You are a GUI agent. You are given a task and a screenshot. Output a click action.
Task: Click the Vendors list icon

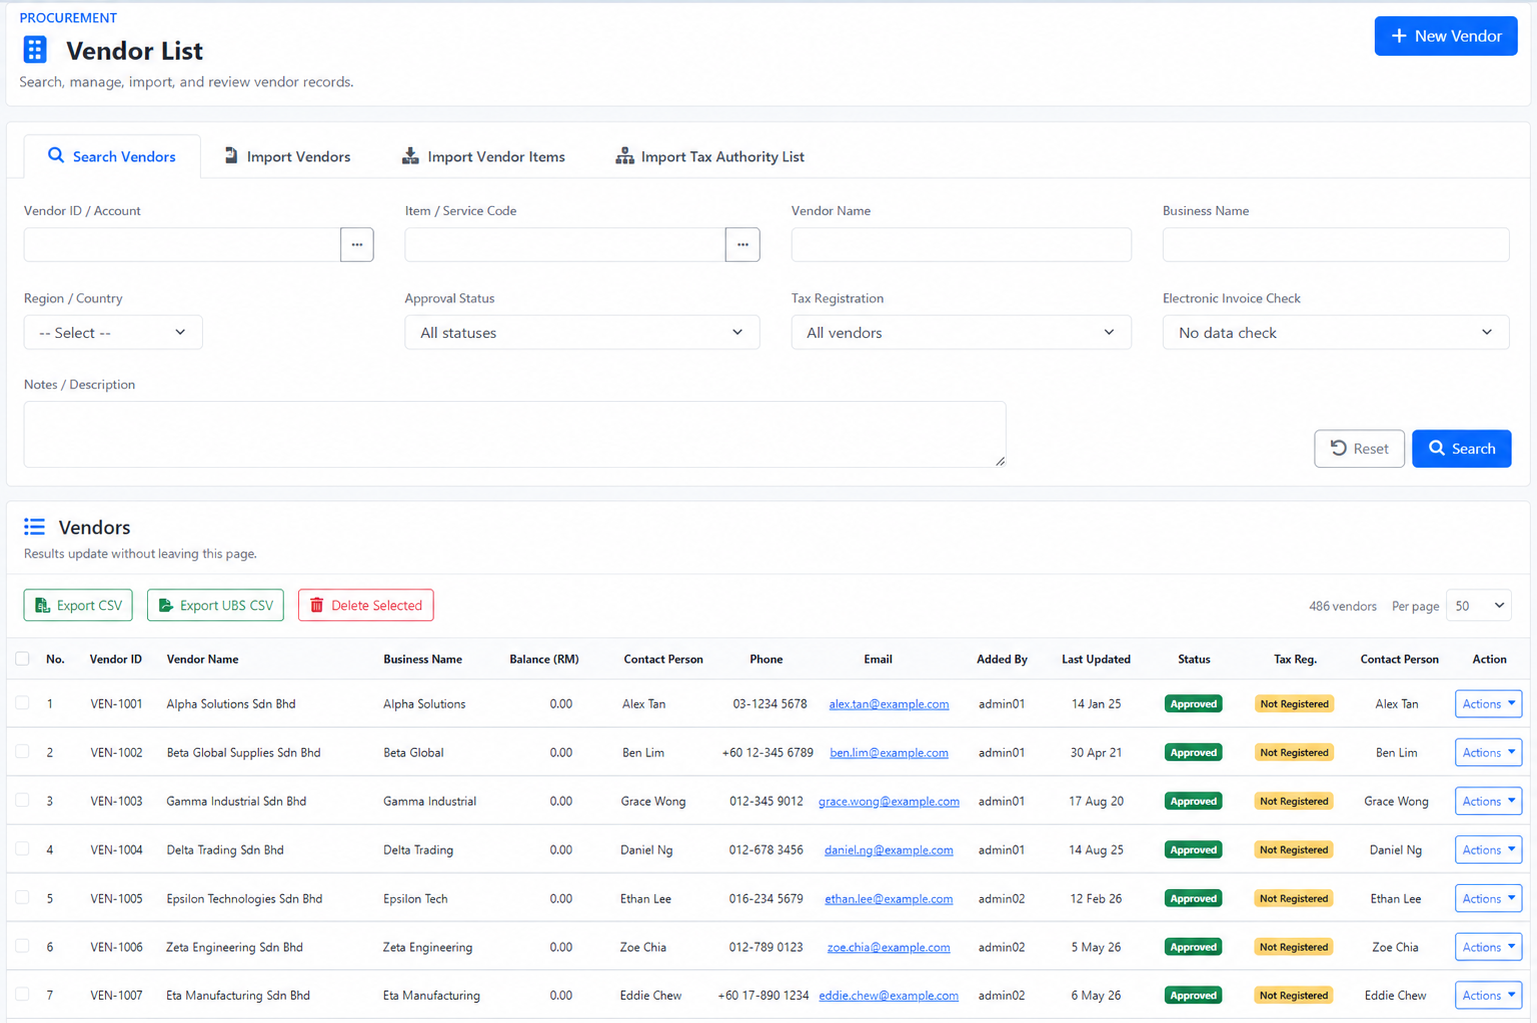(35, 527)
